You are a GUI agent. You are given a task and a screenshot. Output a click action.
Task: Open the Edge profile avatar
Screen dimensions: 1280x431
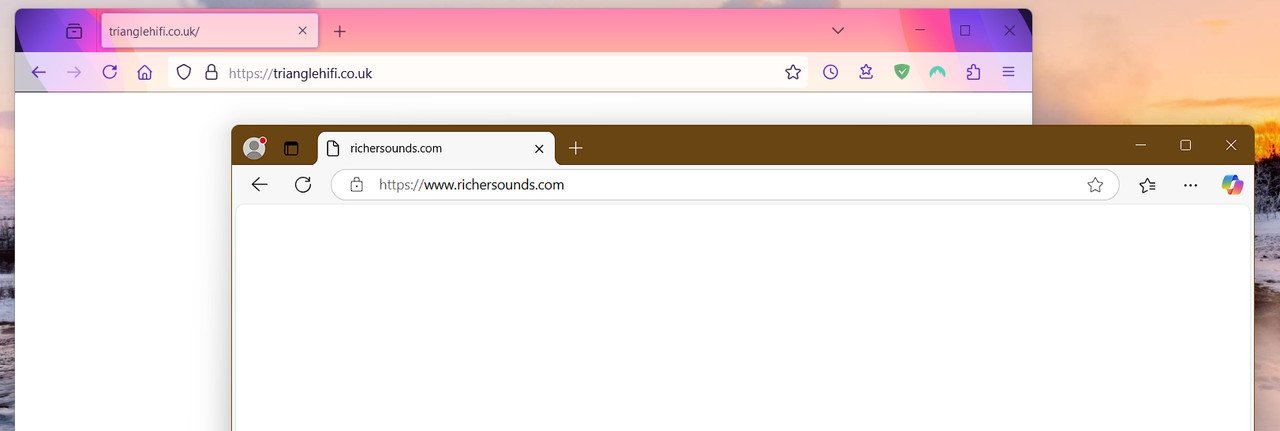[255, 148]
